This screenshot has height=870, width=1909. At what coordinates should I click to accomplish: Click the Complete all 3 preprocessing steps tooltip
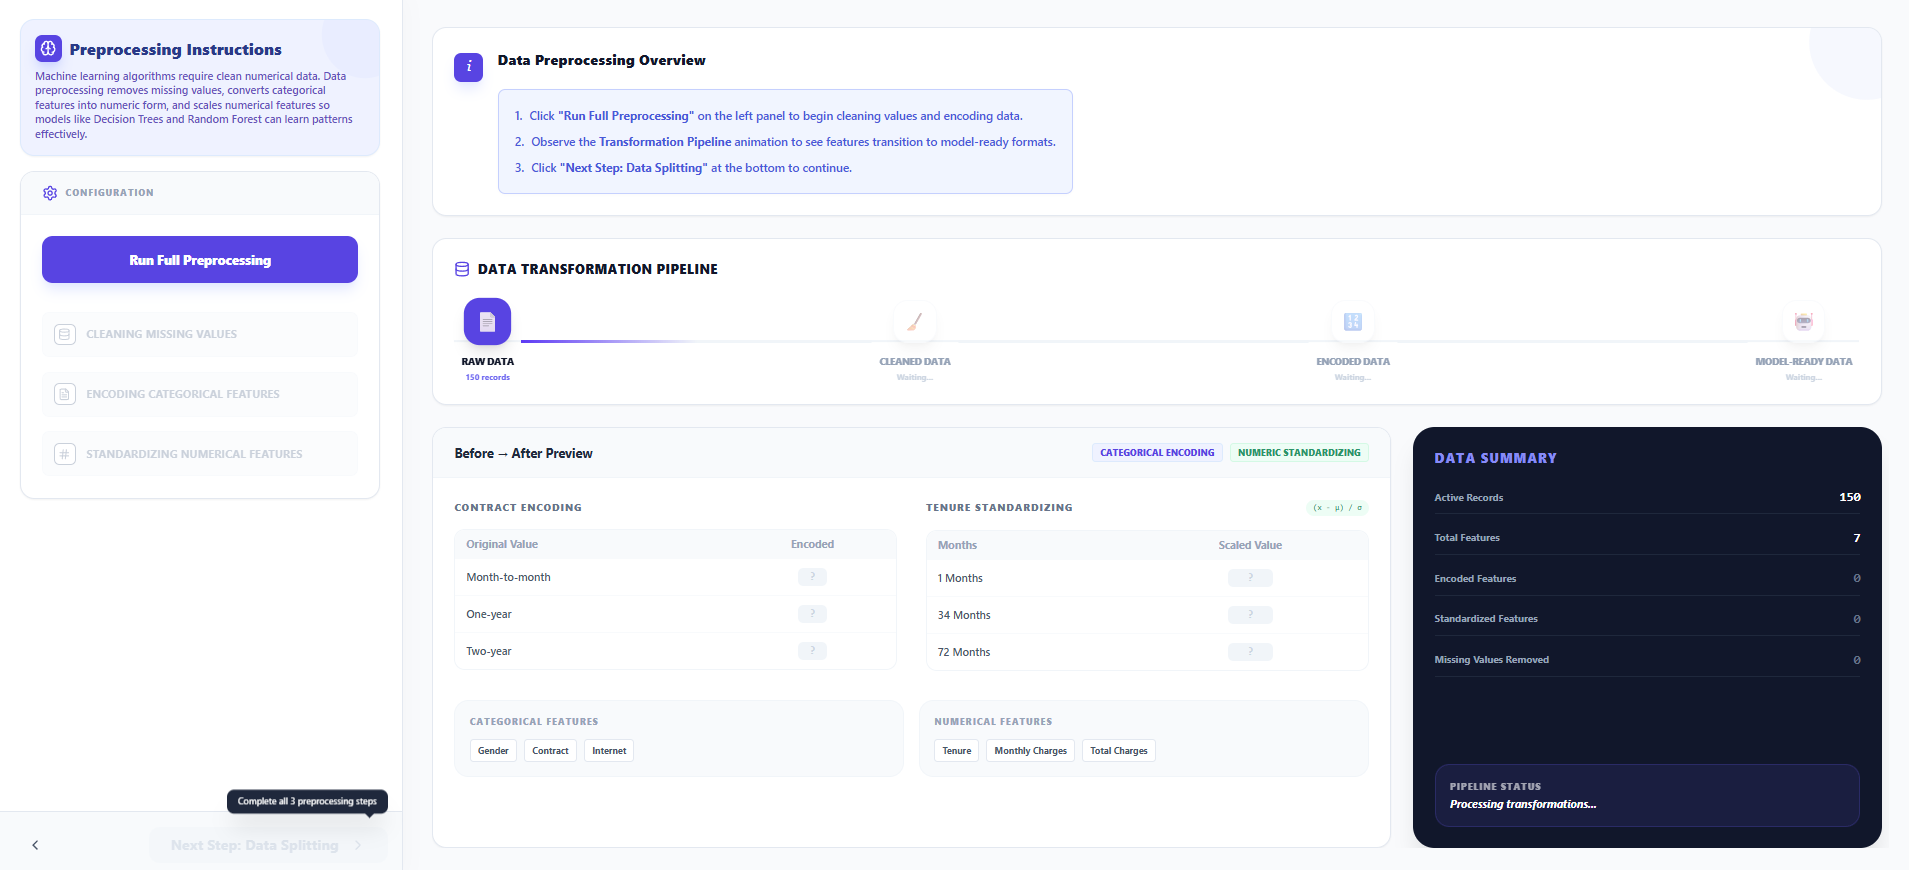point(307,801)
